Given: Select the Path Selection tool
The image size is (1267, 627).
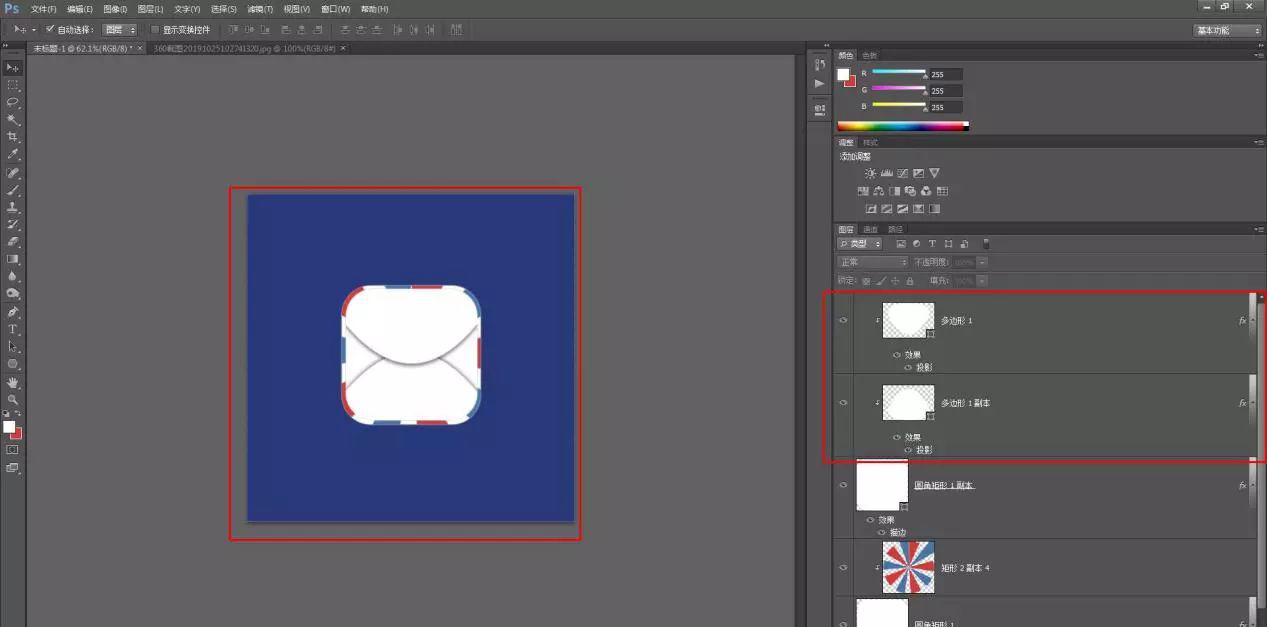Looking at the screenshot, I should click(x=13, y=347).
